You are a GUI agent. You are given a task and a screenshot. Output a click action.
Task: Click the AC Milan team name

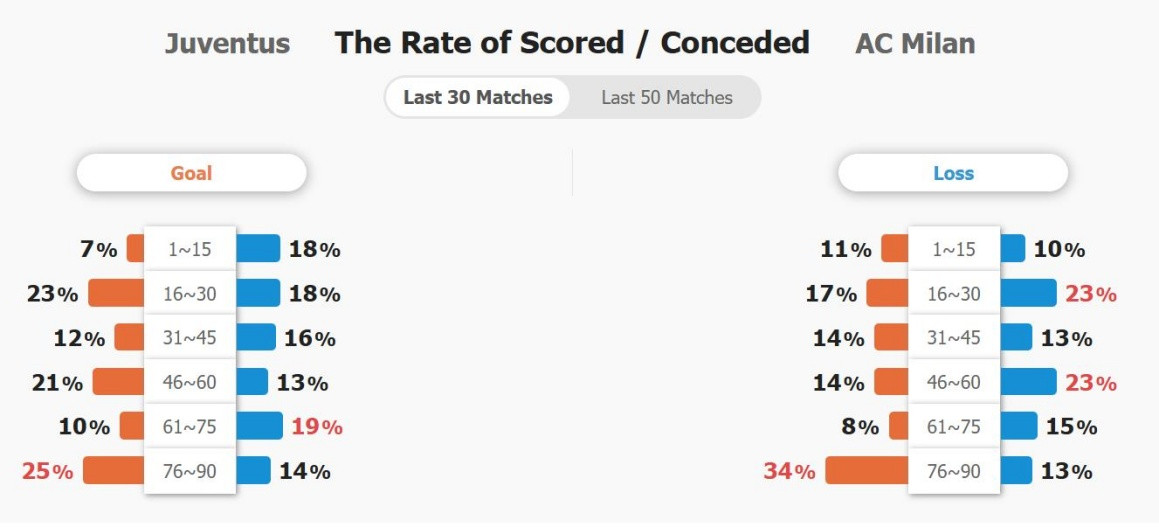click(915, 44)
